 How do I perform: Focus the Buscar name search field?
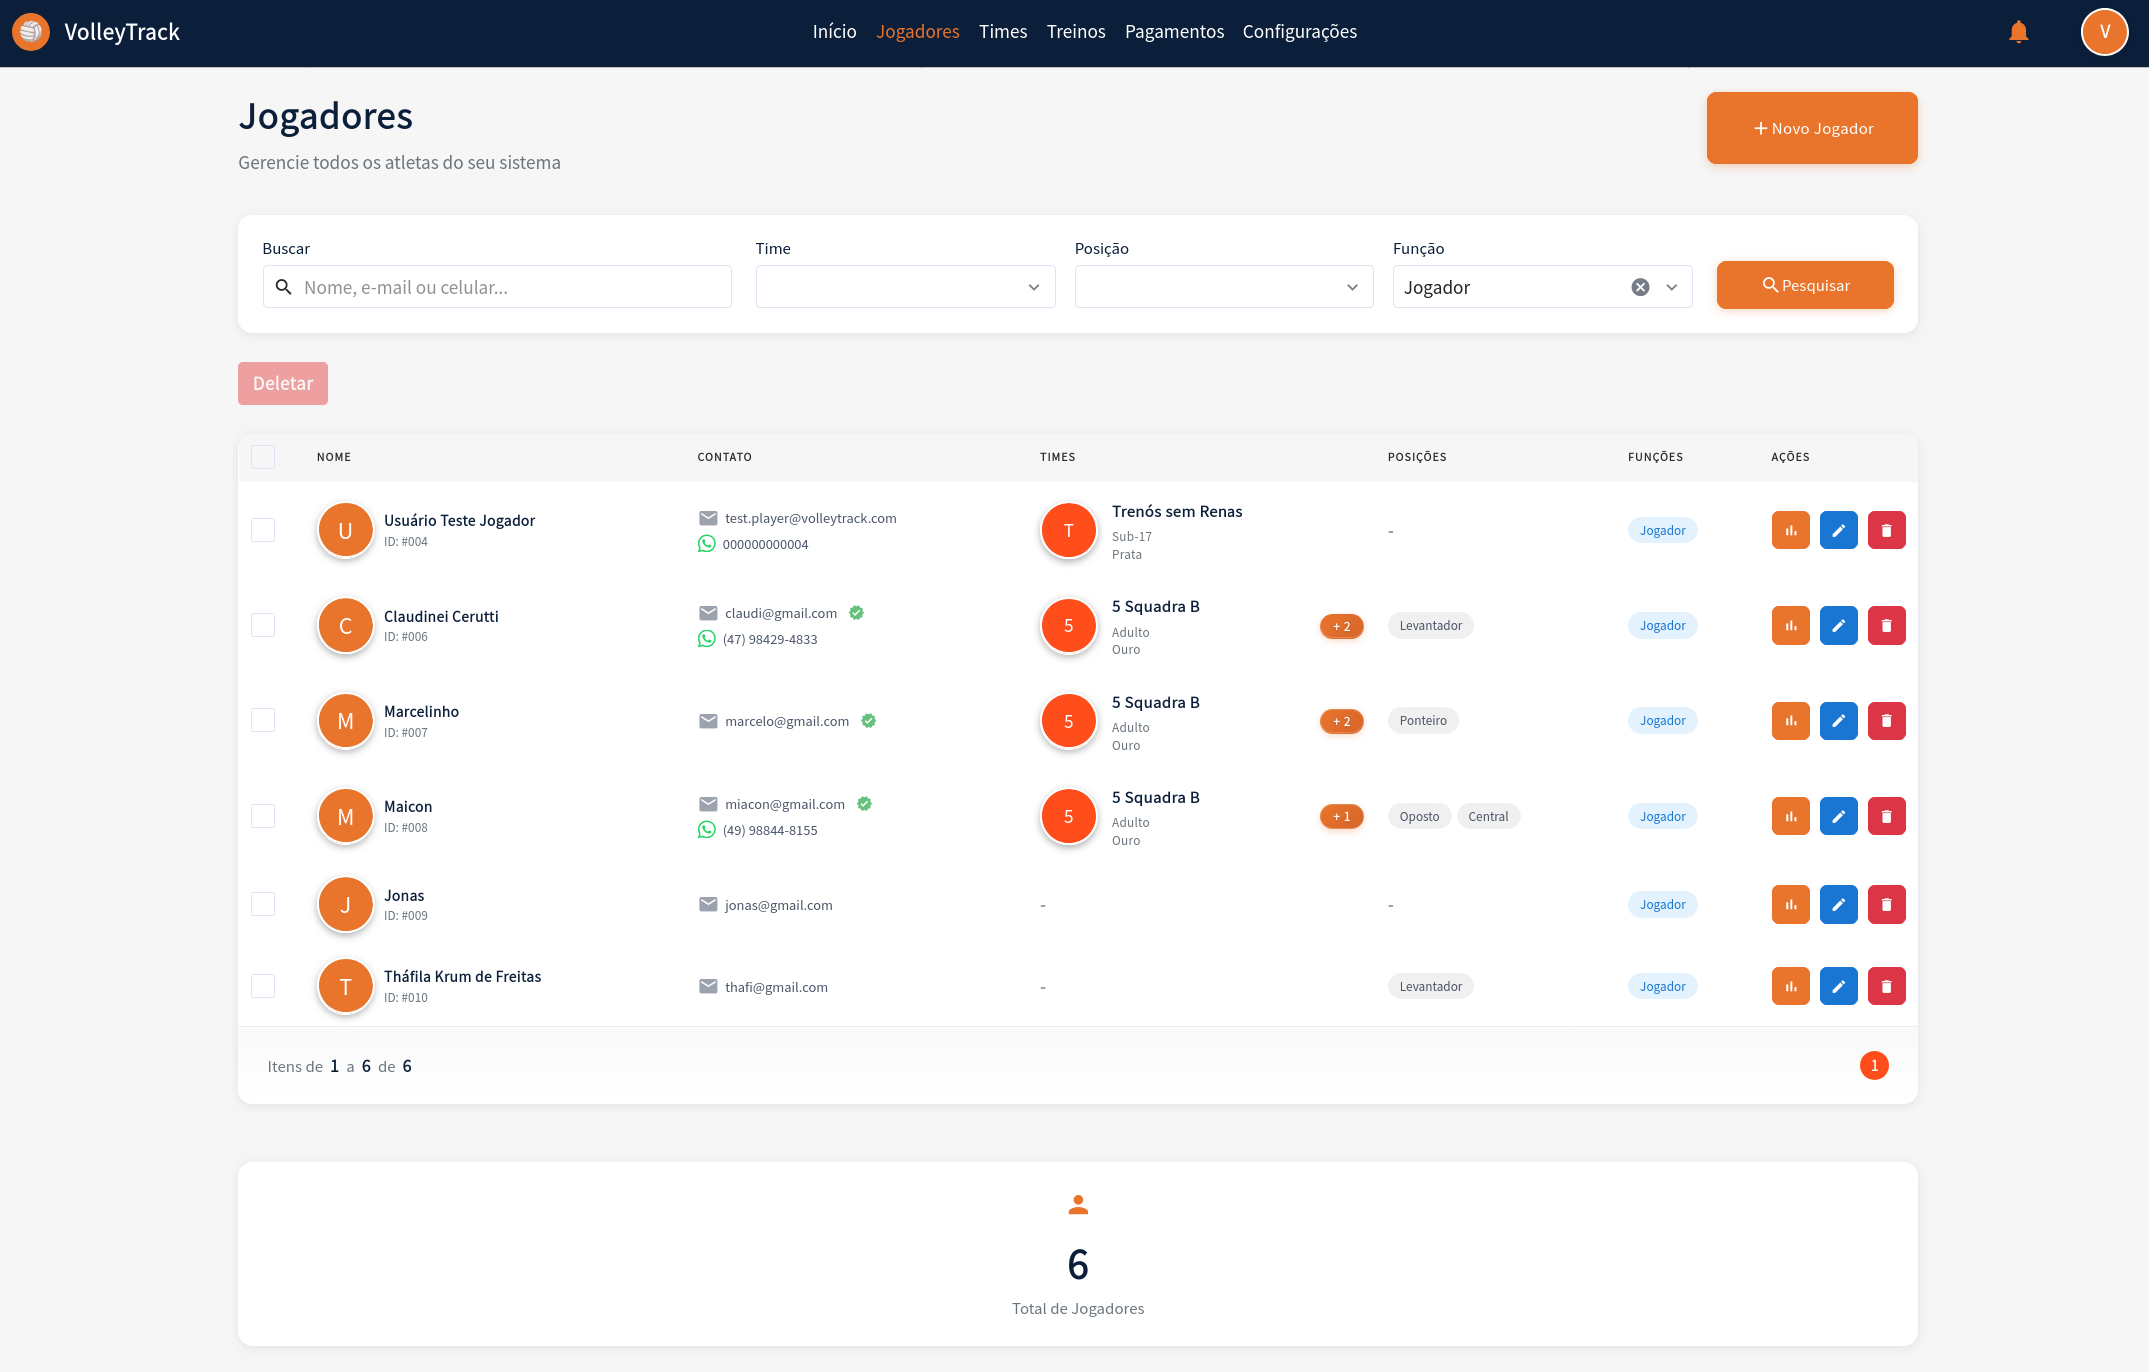pos(510,288)
